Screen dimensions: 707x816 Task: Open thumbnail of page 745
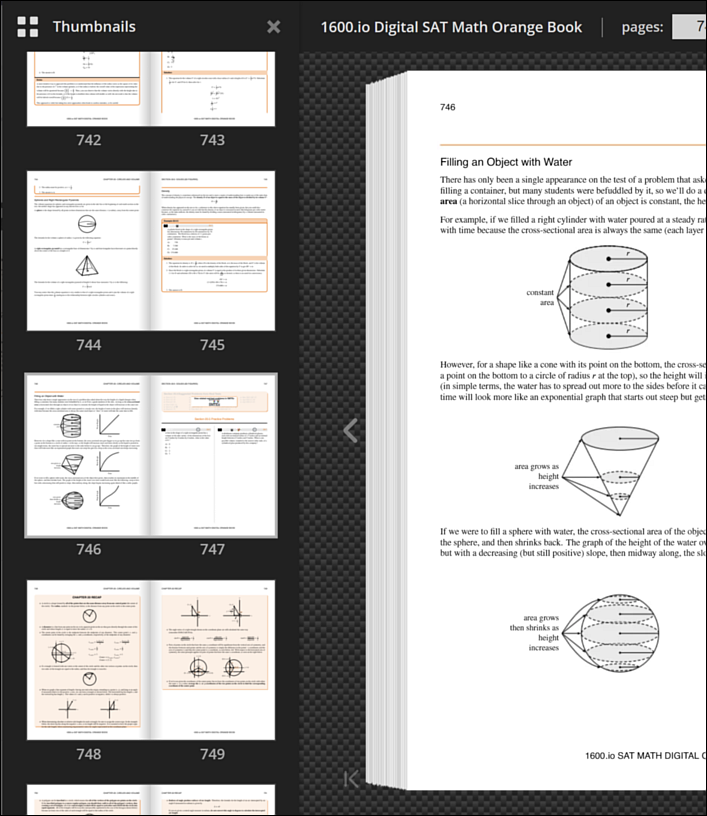pyautogui.click(x=213, y=251)
